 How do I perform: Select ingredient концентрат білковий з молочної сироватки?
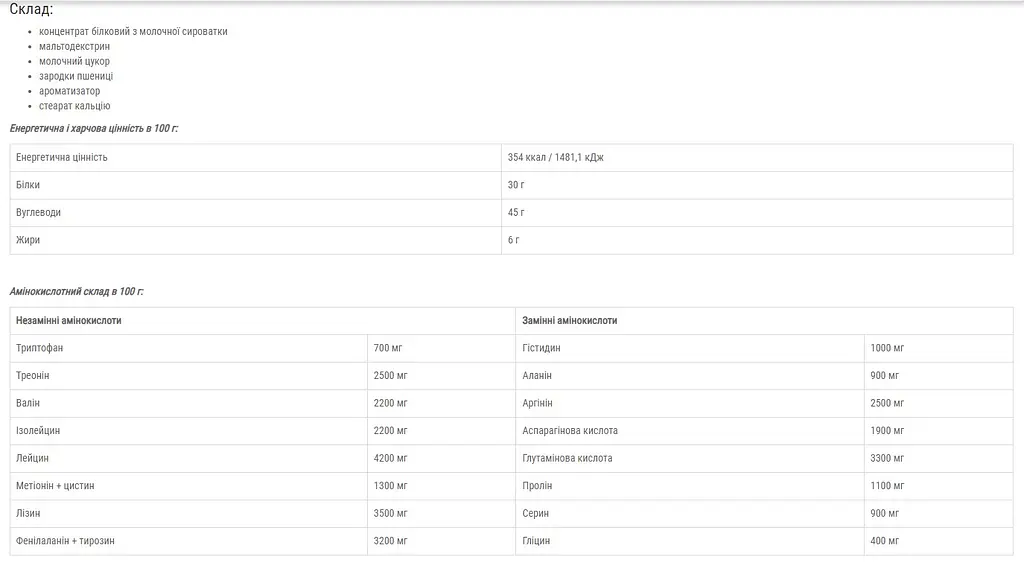coord(133,31)
